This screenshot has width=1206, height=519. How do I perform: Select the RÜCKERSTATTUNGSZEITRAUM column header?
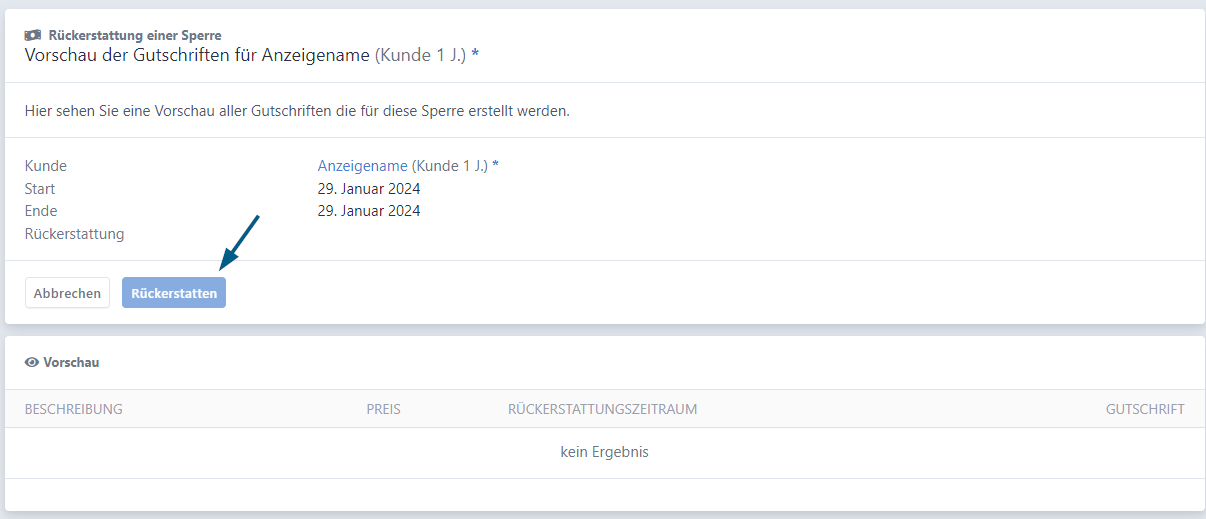point(603,409)
